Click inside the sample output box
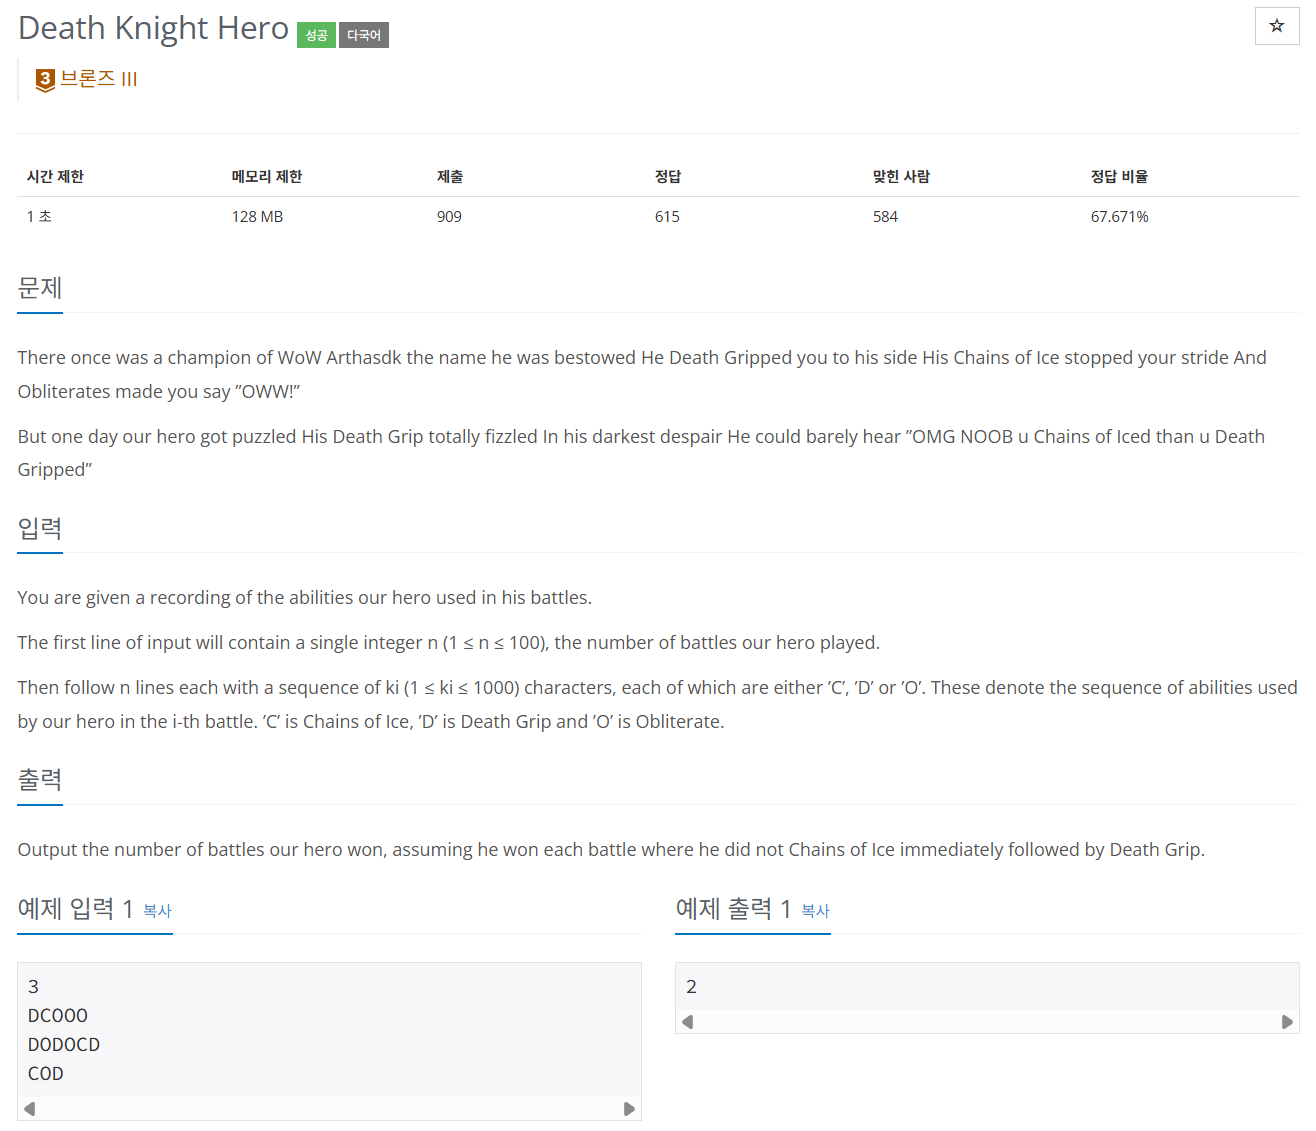This screenshot has width=1316, height=1131. [987, 986]
